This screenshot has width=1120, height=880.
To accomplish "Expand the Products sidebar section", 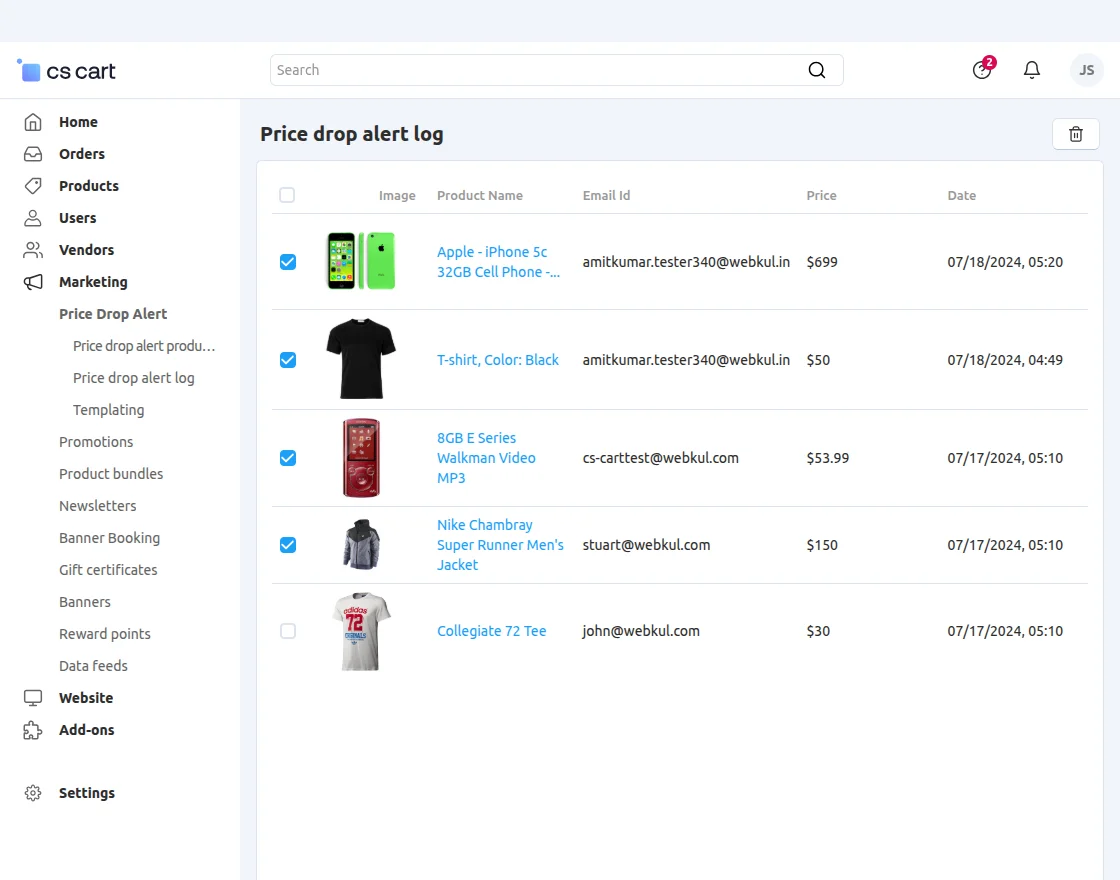I will [88, 186].
